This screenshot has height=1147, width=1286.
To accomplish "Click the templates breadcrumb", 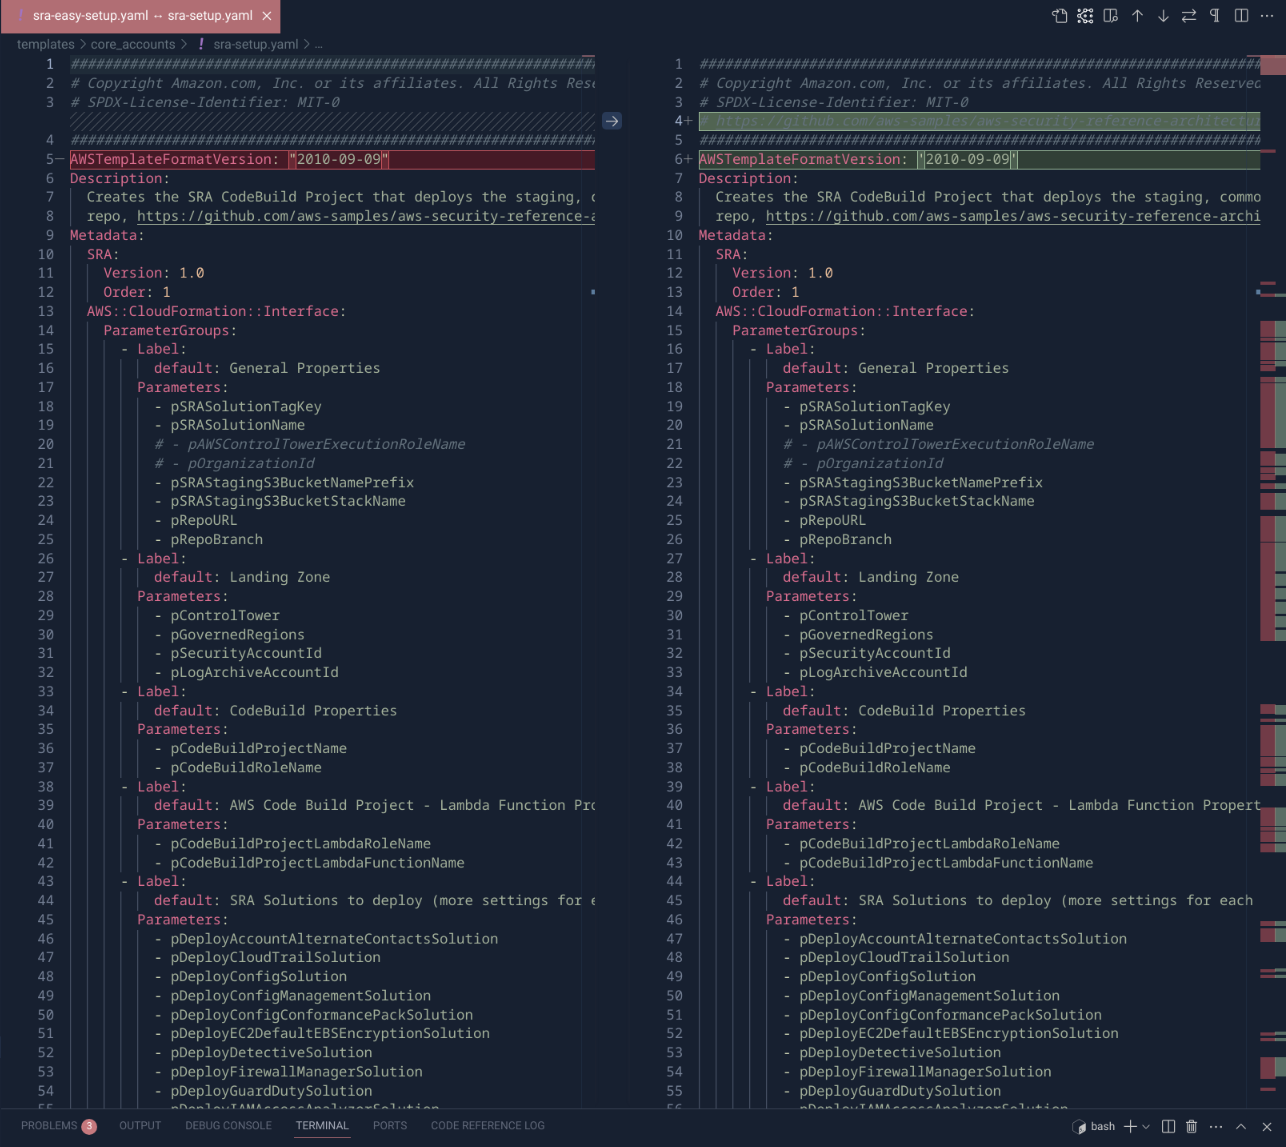I will point(46,44).
